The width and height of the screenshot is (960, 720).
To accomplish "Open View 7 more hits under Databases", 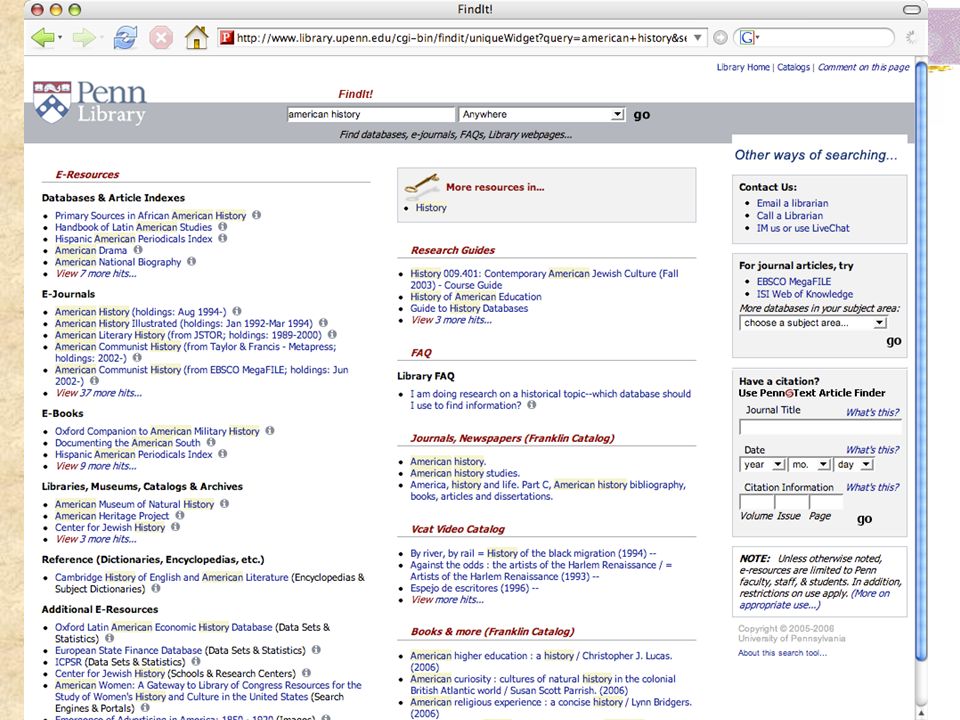I will tap(96, 274).
